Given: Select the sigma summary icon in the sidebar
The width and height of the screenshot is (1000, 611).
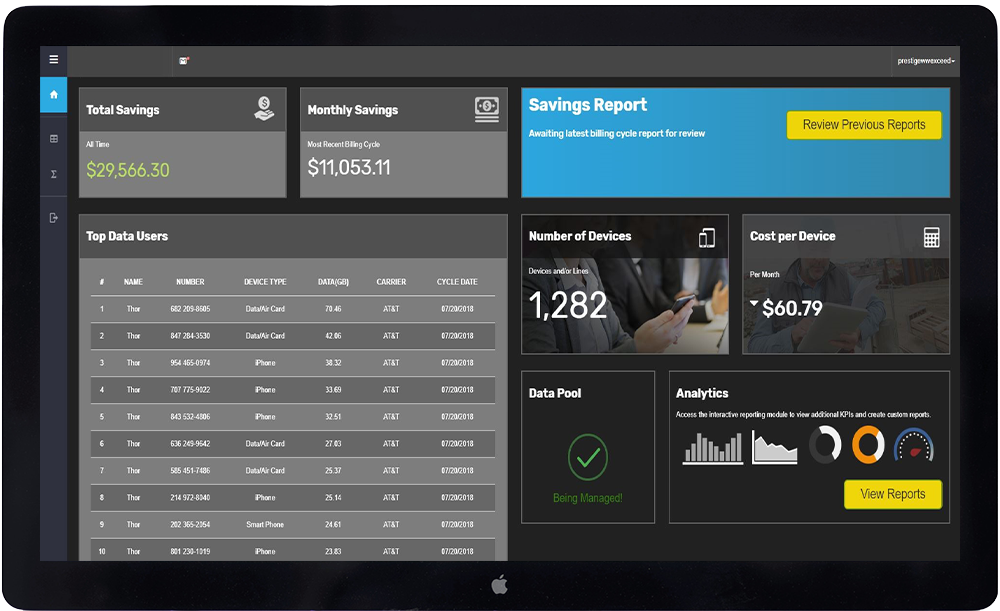Looking at the screenshot, I should [53, 173].
